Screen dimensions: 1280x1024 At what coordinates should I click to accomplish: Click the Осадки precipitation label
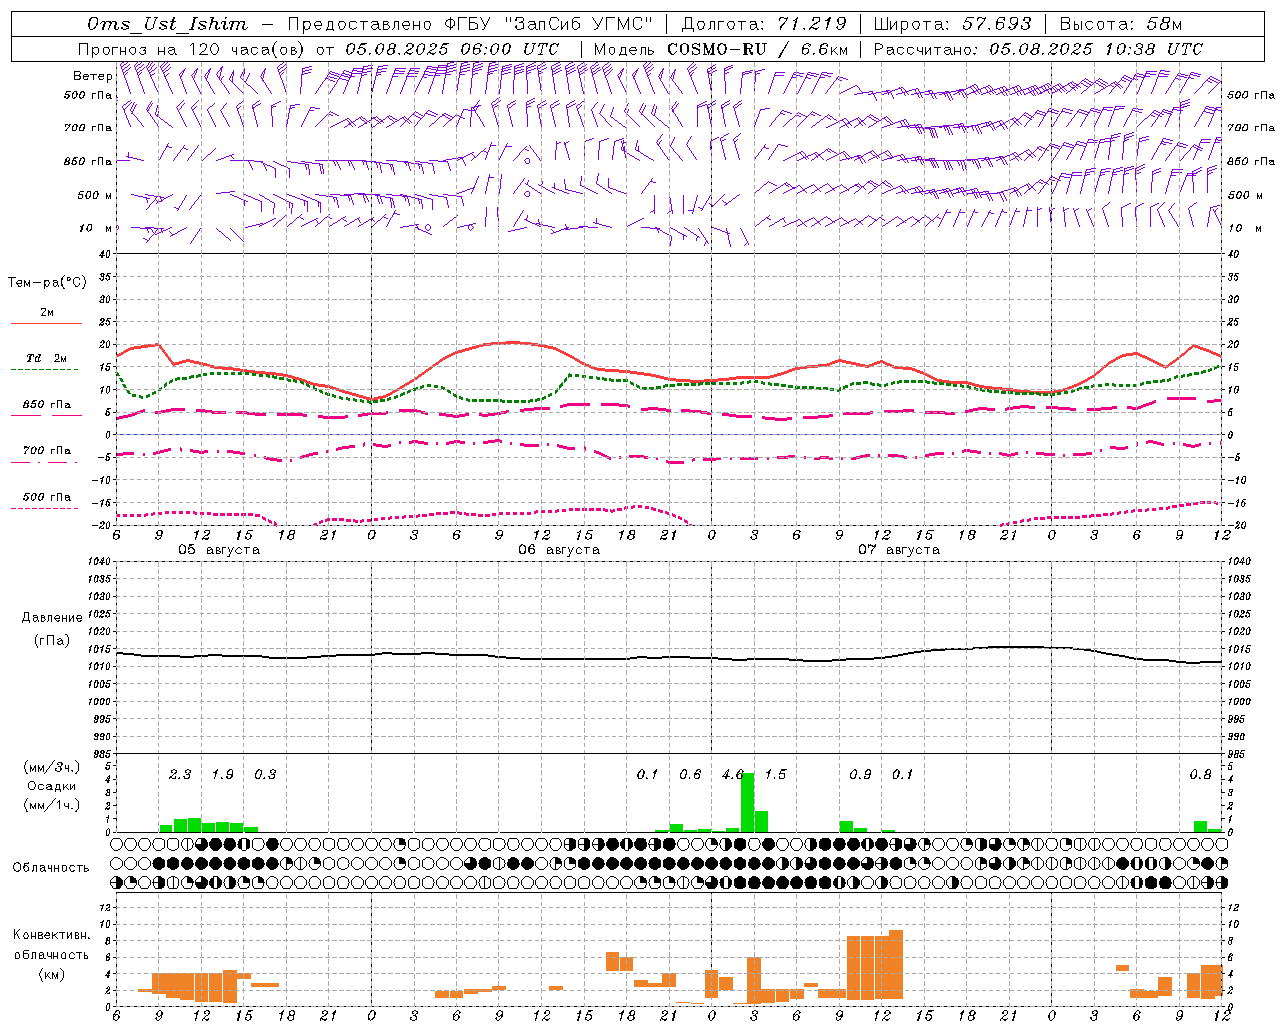click(51, 786)
